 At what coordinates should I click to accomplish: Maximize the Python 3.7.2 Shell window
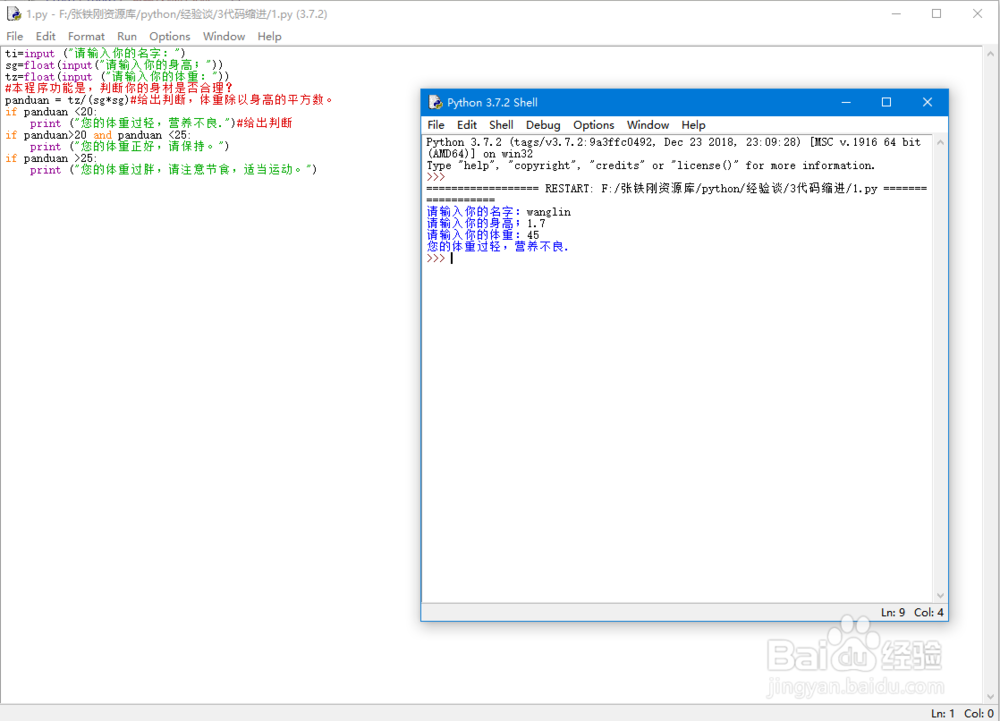[886, 102]
